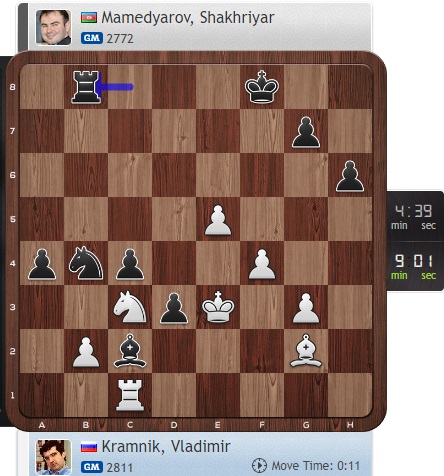Click the Azerbaijan flag icon
Viewport: 444px width, 476px height.
pos(89,17)
